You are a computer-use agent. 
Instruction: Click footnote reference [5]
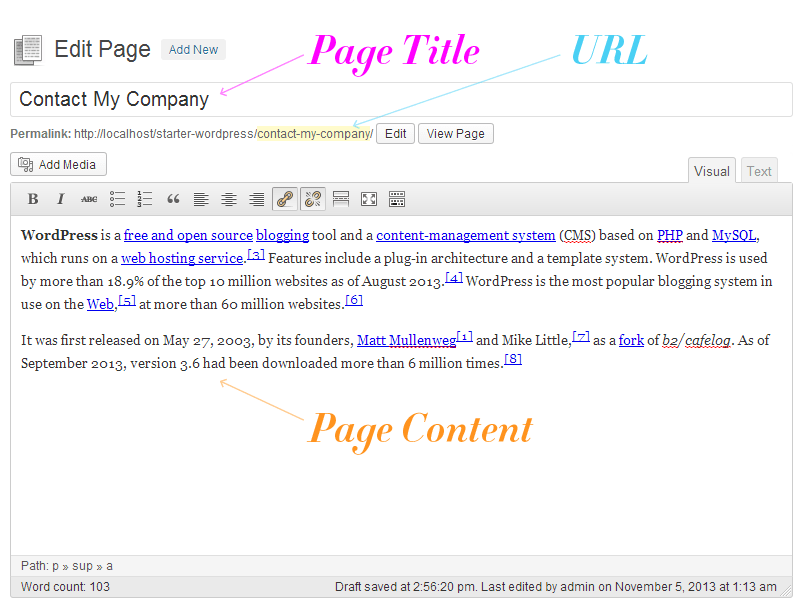coord(127,300)
